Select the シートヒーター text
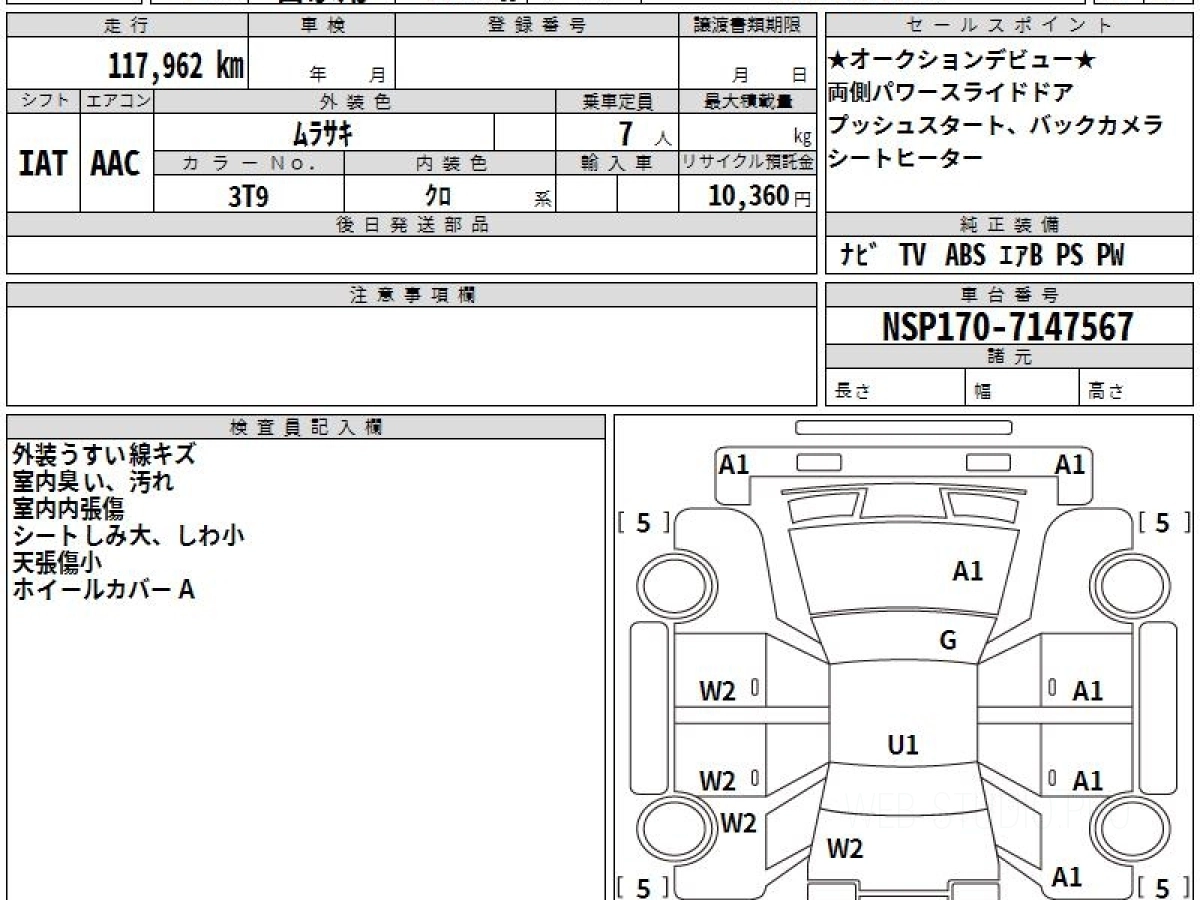The width and height of the screenshot is (1200, 900). (906, 157)
